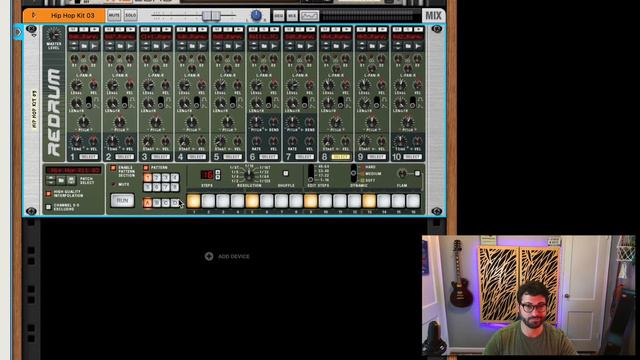Click the channel 7 Rate knob
Viewport: 640px width, 360px height.
[x=292, y=142]
